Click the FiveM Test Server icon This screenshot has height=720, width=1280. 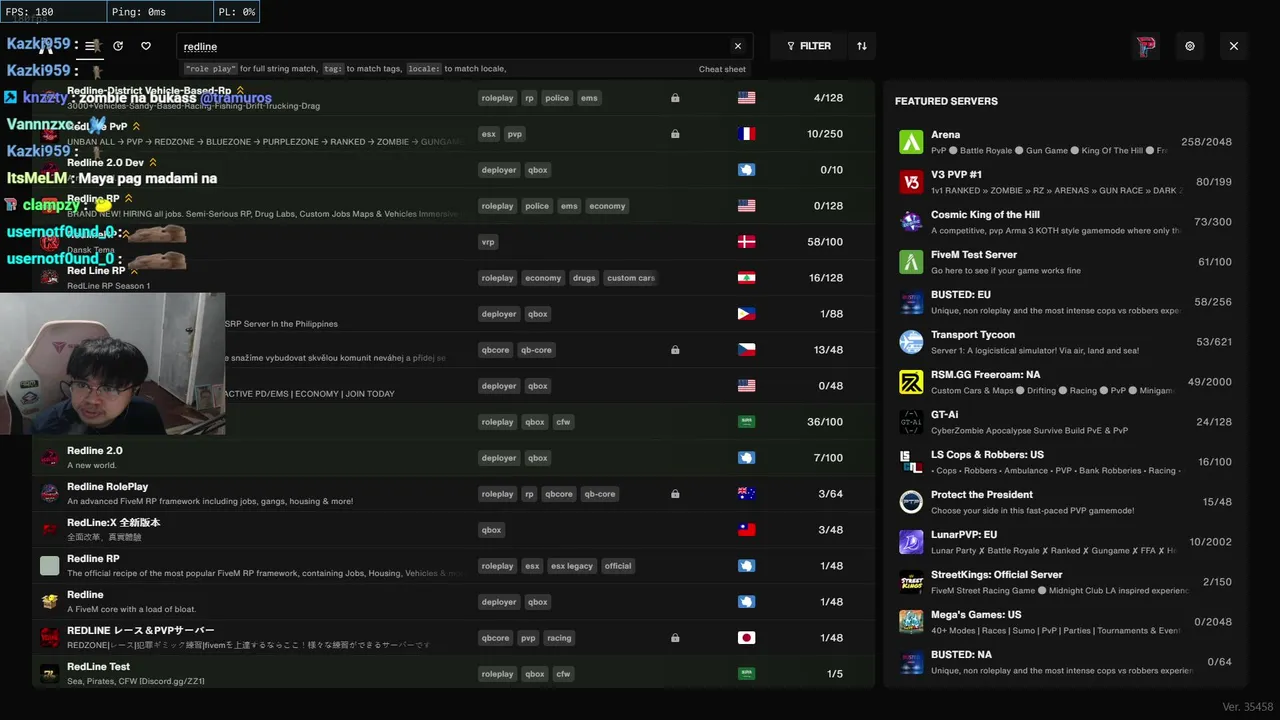(911, 262)
